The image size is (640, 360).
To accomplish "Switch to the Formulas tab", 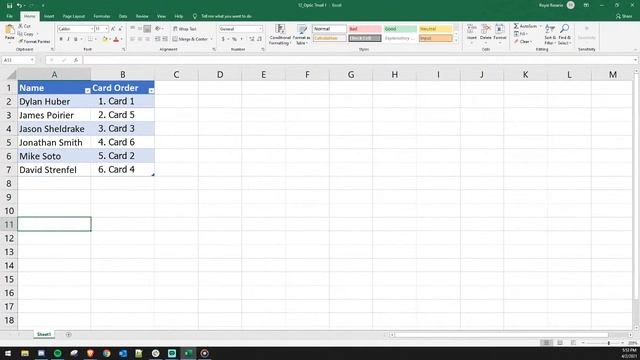I will point(102,16).
